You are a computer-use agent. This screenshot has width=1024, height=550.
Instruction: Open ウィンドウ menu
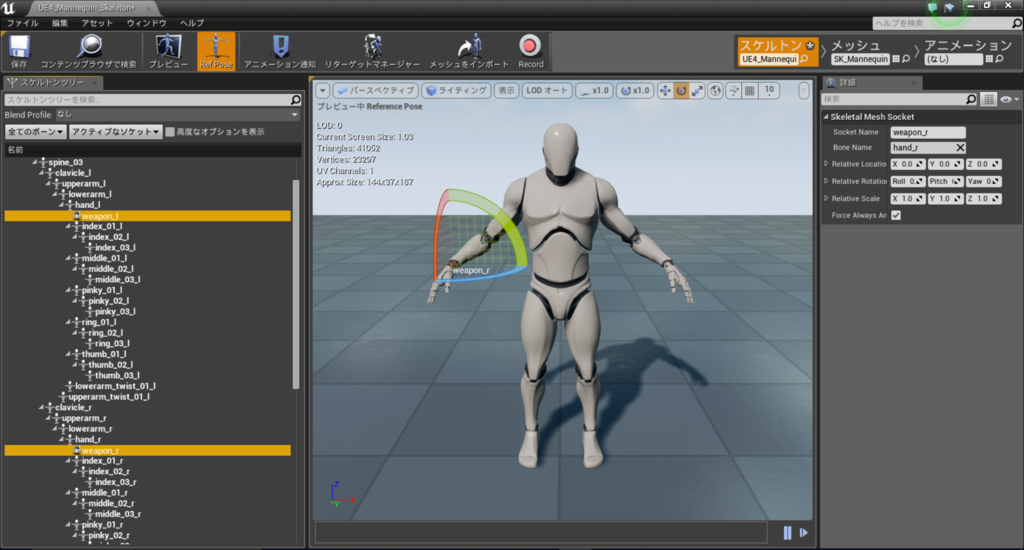146,23
